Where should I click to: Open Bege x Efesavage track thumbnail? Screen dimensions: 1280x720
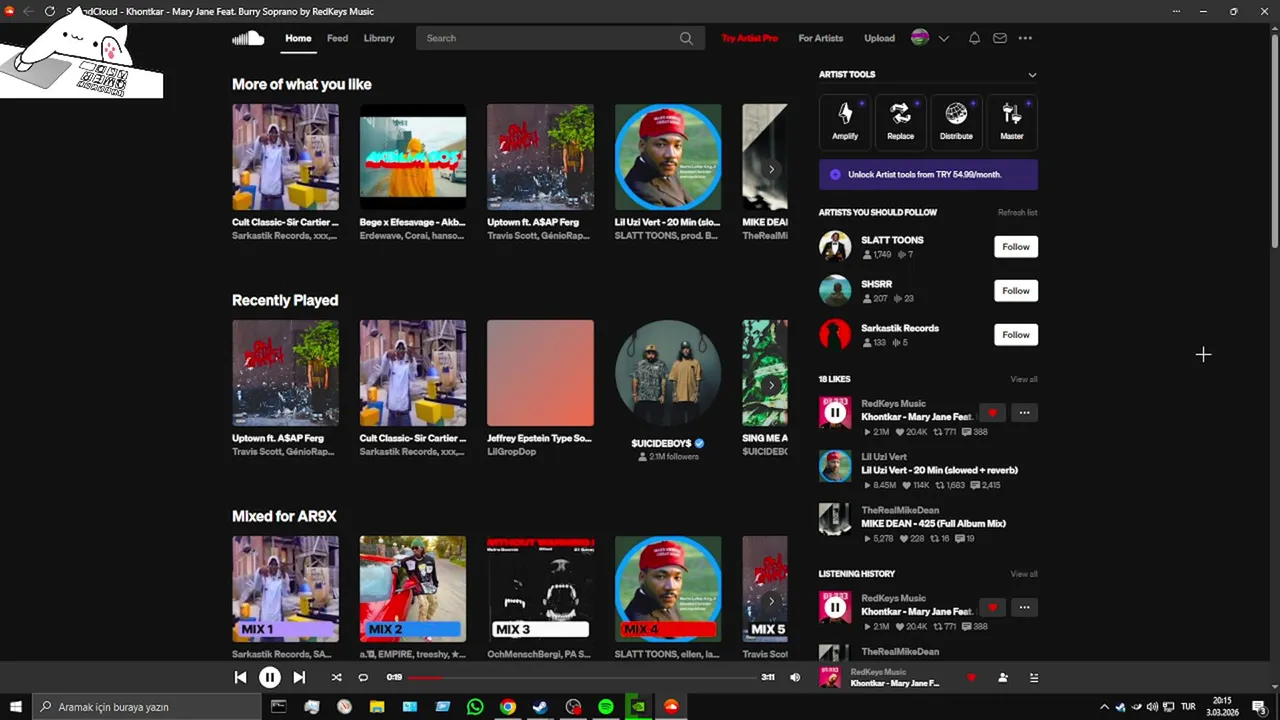point(413,157)
